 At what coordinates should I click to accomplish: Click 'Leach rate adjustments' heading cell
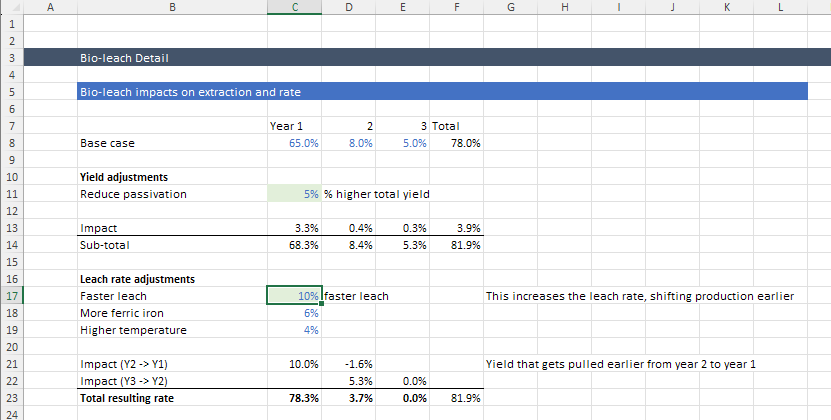[172, 279]
